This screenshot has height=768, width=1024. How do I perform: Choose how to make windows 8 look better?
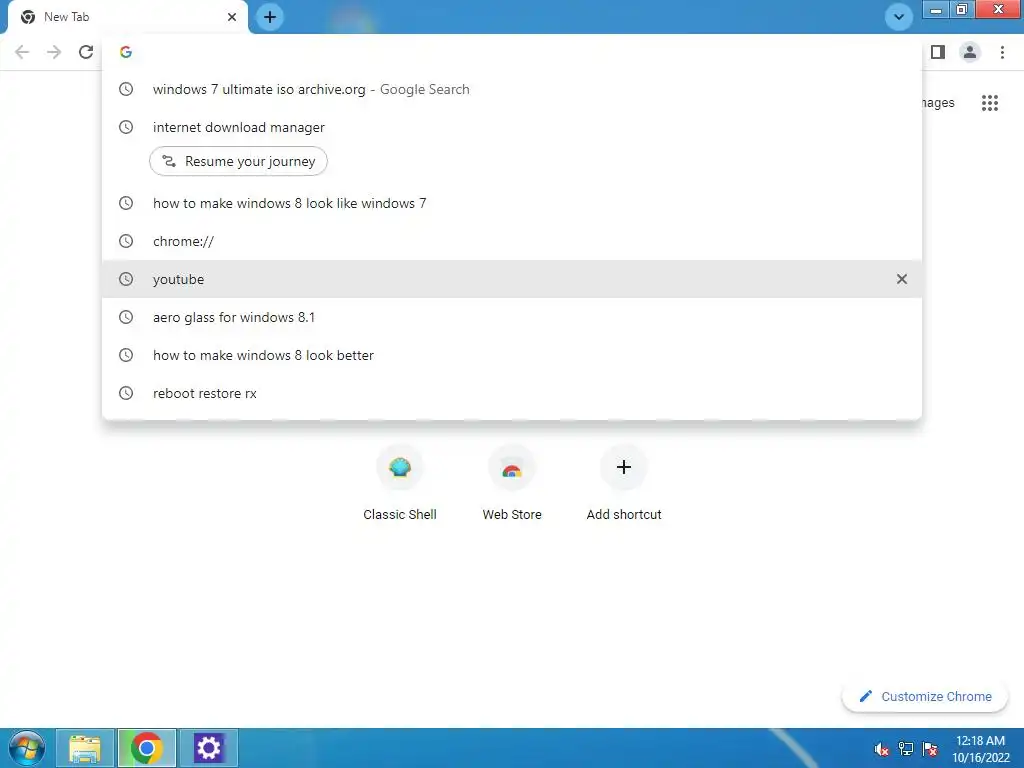pos(512,355)
